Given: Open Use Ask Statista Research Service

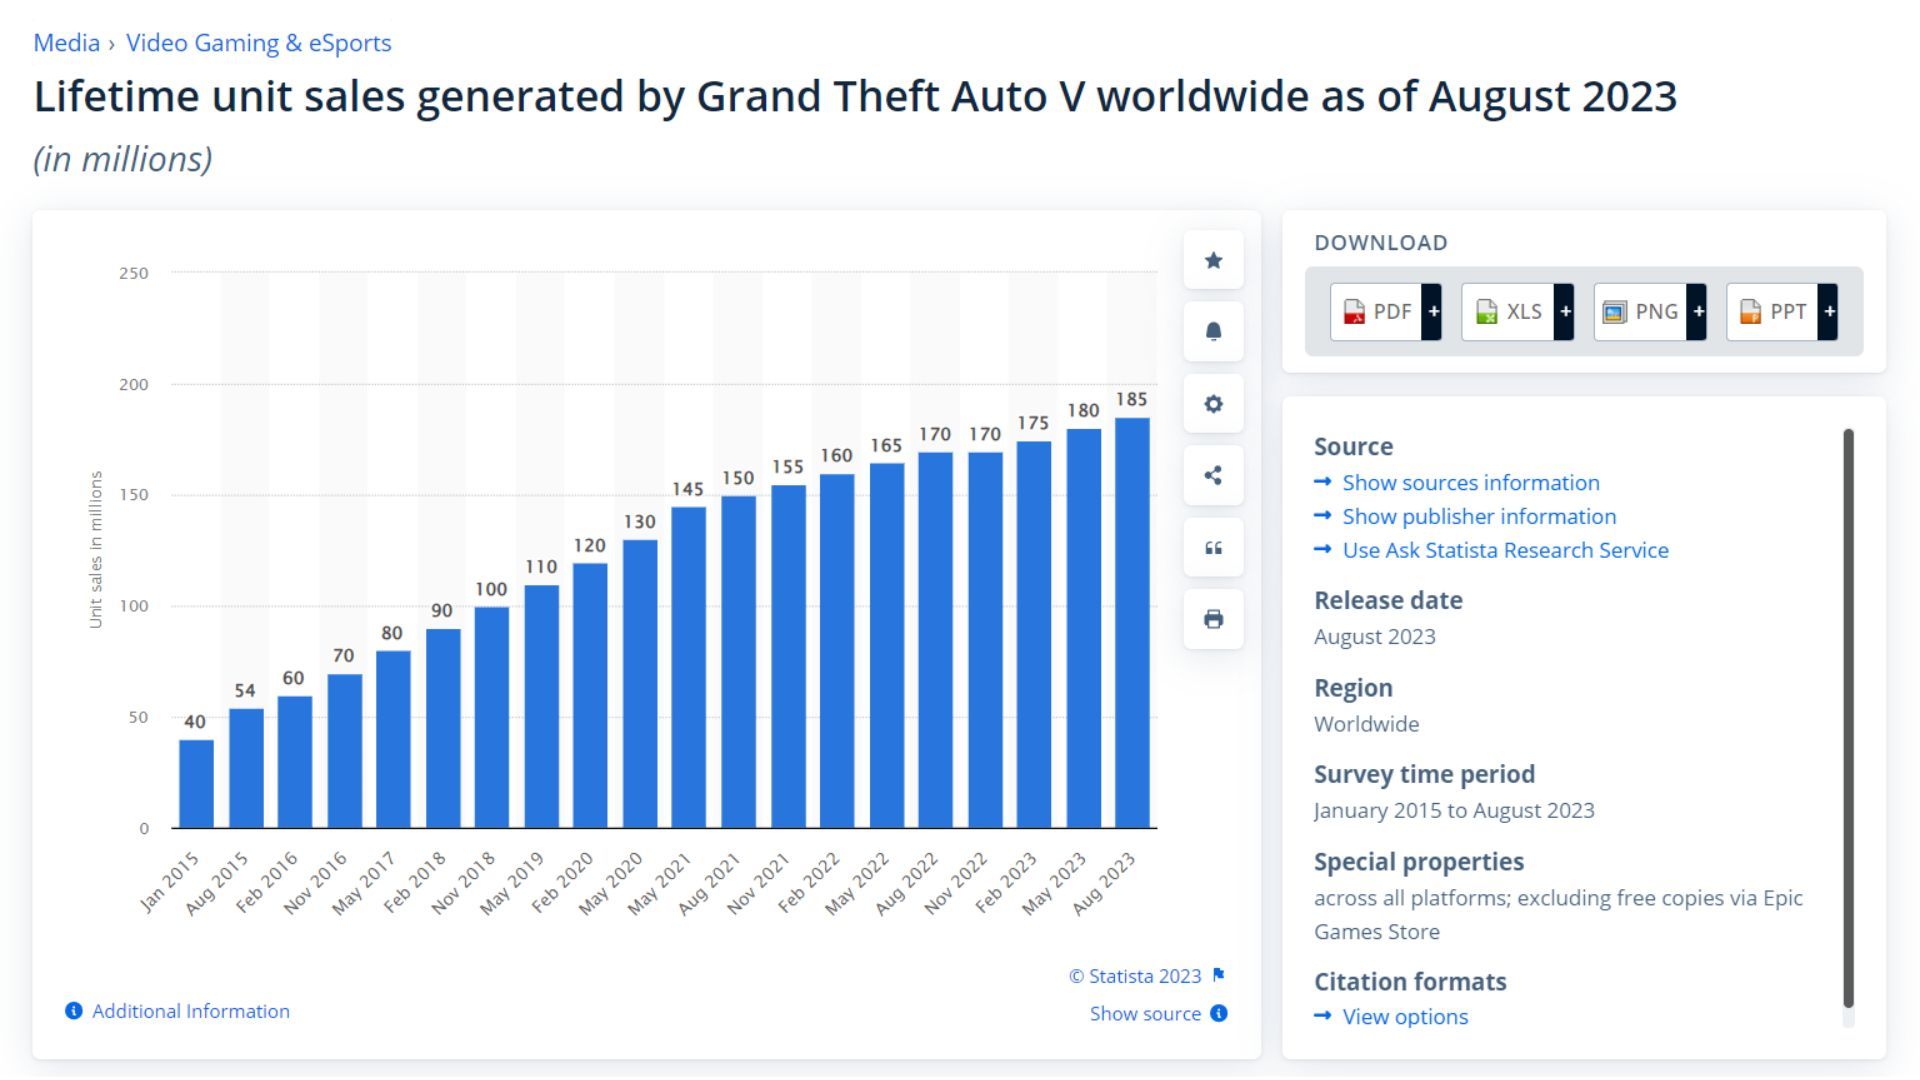Looking at the screenshot, I should coord(1505,550).
